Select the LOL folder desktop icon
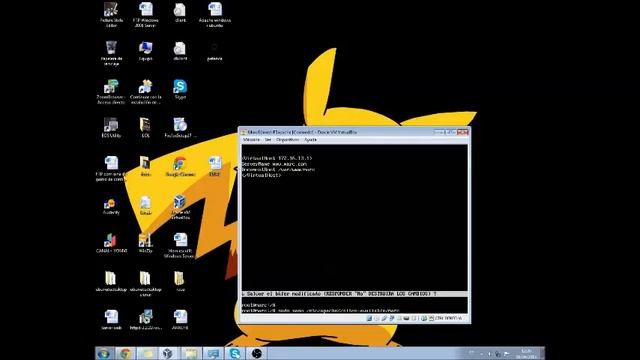The image size is (640, 360). (x=145, y=128)
